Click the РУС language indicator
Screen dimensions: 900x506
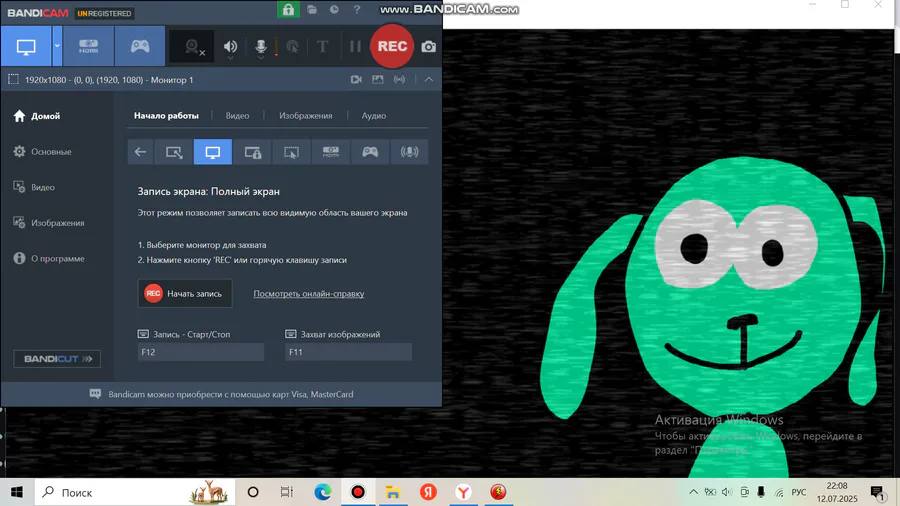coord(798,492)
